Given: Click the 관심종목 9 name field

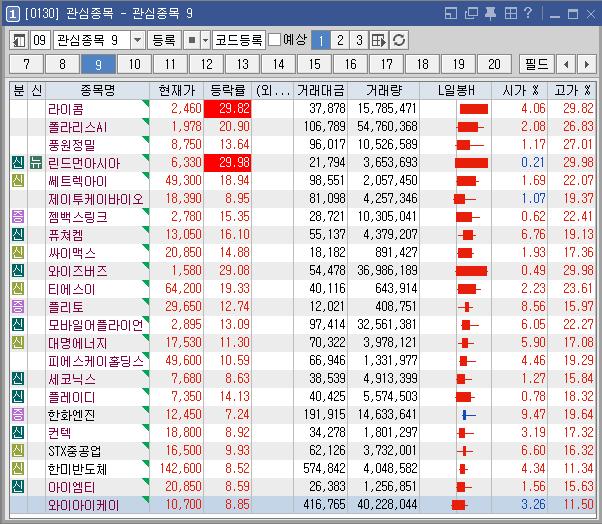Looking at the screenshot, I should coord(92,40).
